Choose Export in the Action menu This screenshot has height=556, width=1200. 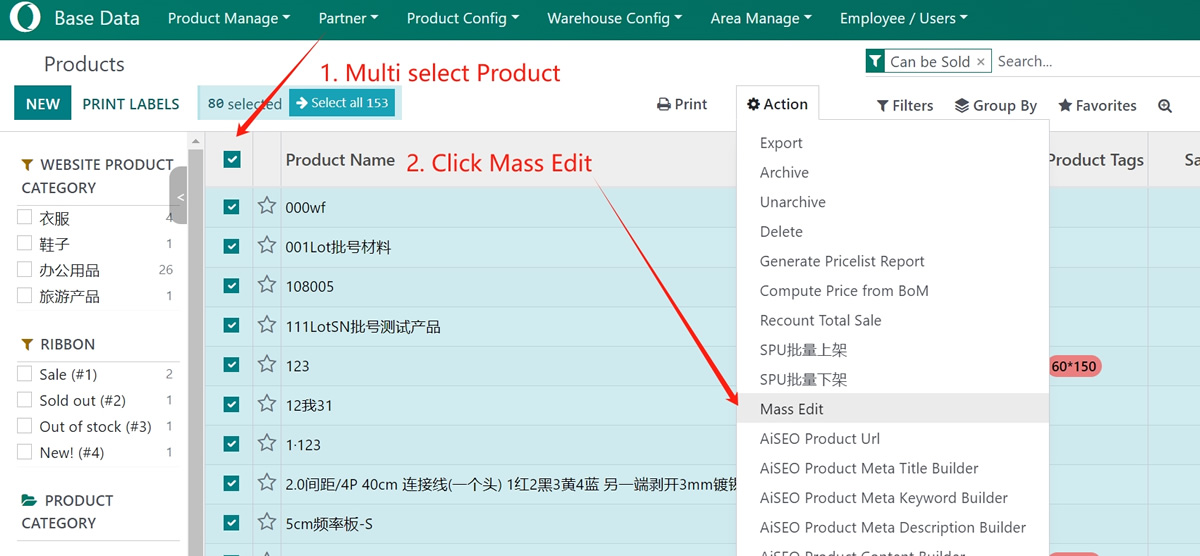(x=781, y=143)
